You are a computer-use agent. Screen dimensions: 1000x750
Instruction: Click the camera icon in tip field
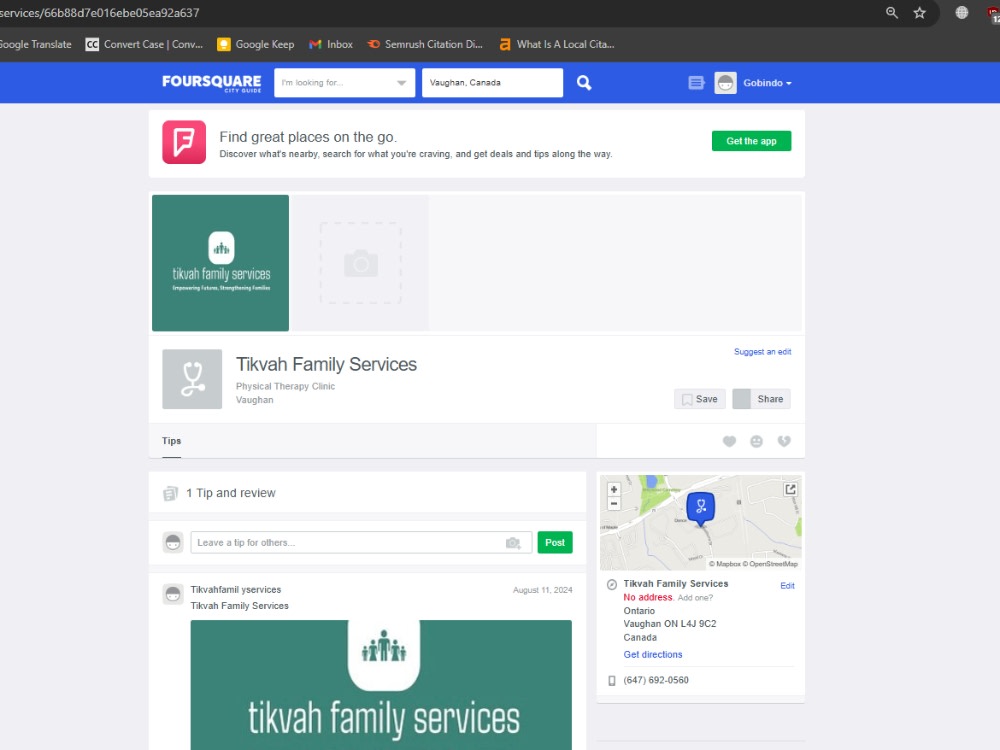(513, 543)
